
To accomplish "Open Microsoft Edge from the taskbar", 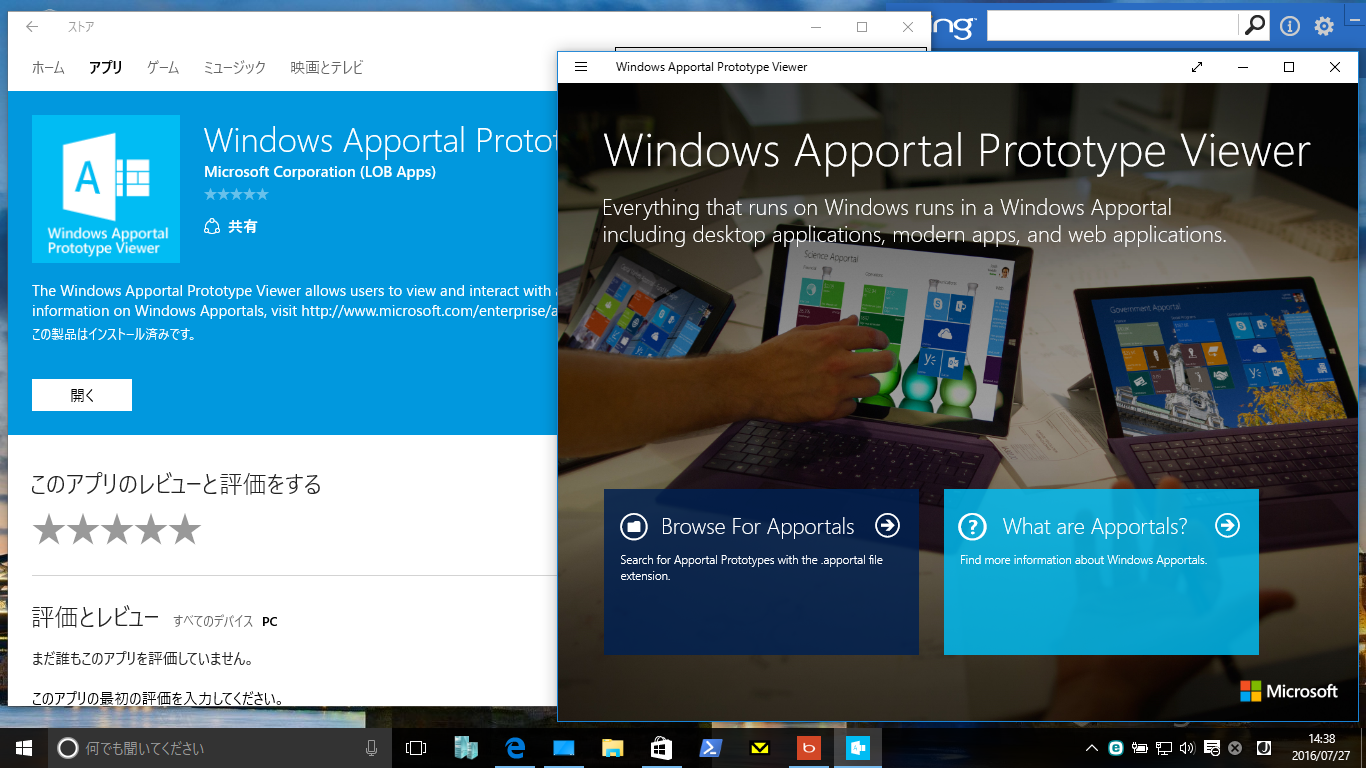I will 516,748.
